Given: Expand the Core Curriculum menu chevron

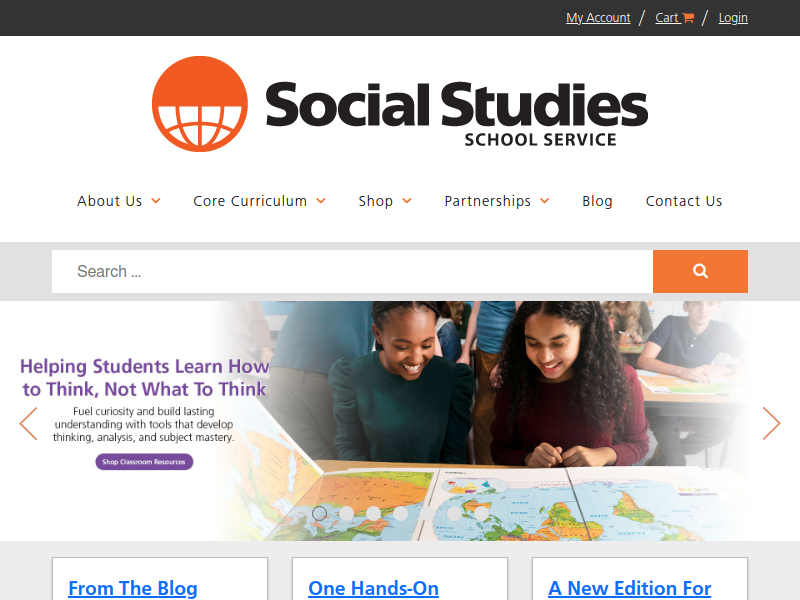Looking at the screenshot, I should 321,201.
